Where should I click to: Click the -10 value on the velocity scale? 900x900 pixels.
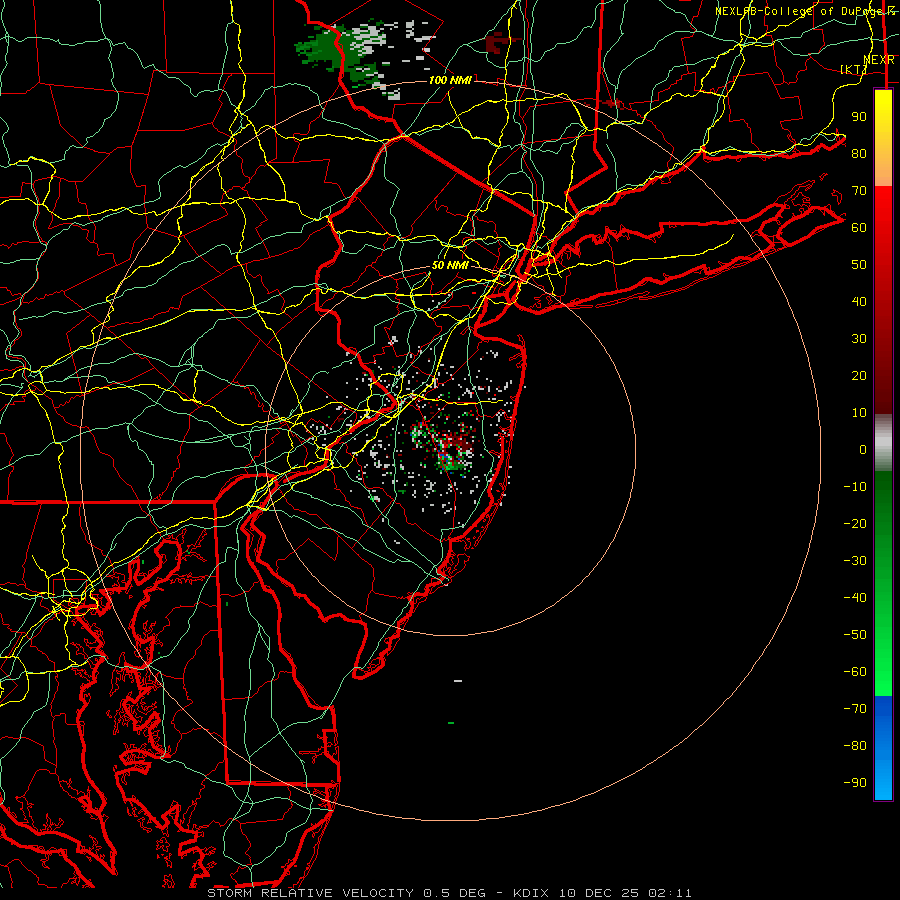click(x=855, y=487)
